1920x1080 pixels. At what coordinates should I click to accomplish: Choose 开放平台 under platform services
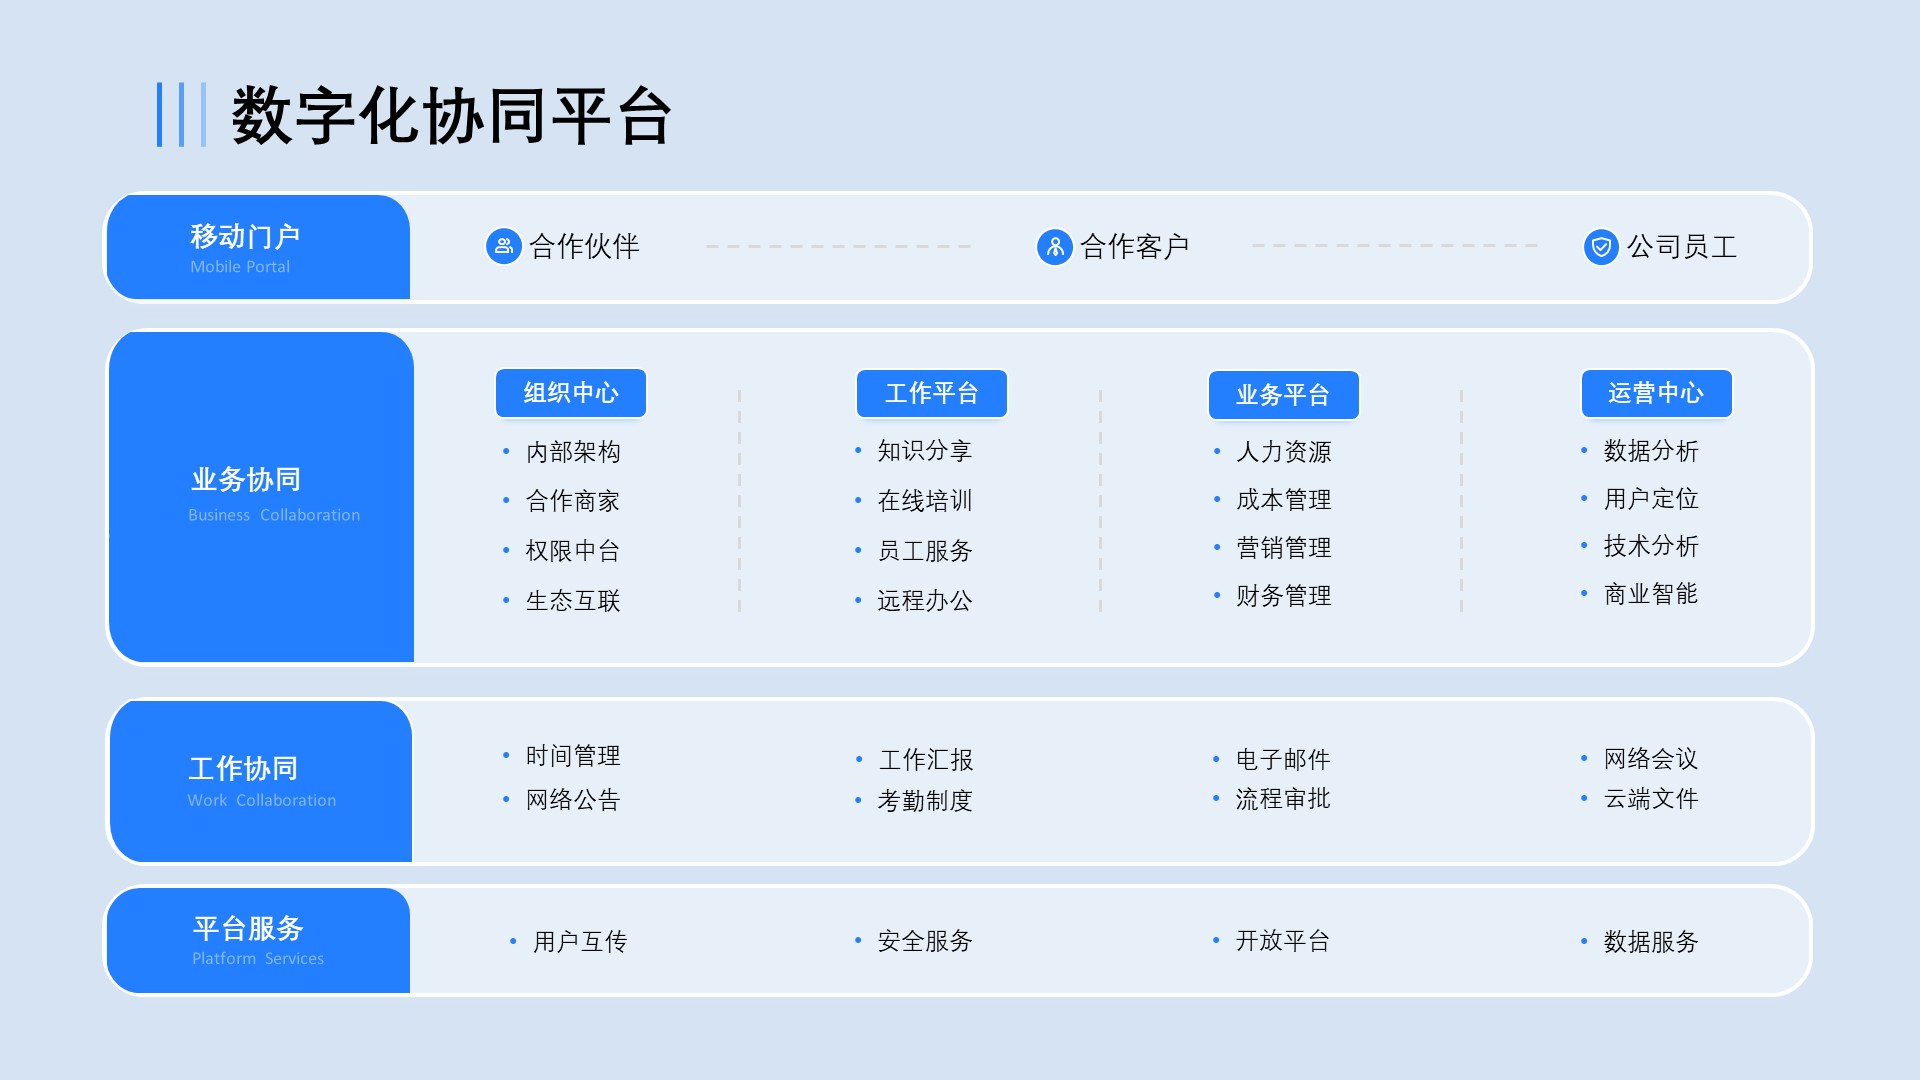coord(1283,941)
